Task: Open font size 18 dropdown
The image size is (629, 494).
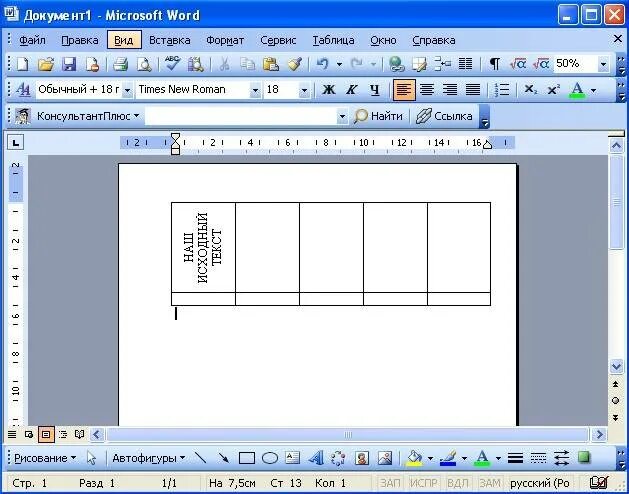Action: [304, 90]
